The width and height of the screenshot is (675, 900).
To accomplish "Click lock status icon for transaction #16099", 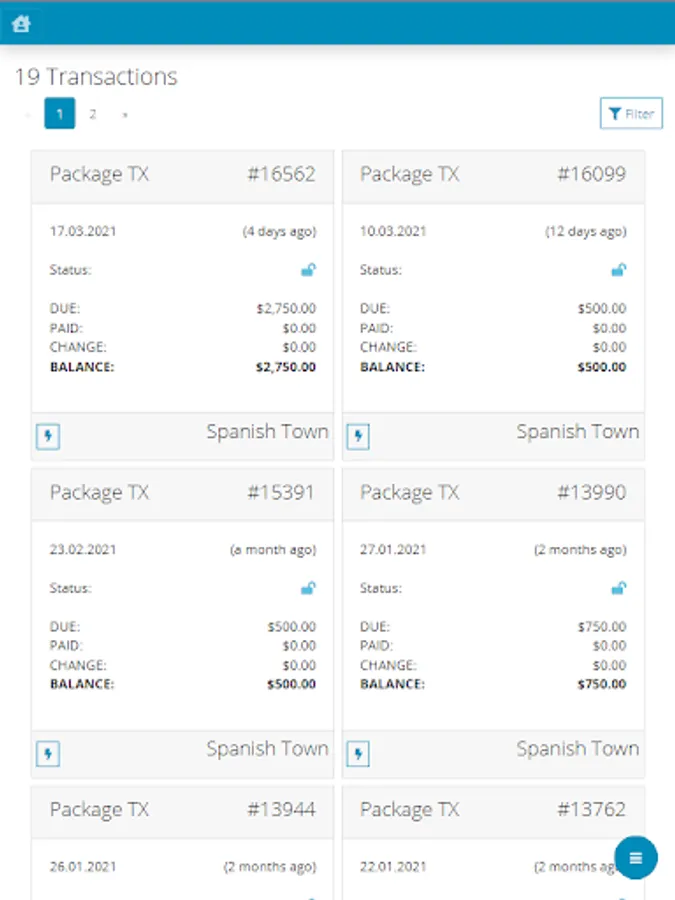I will pos(619,270).
